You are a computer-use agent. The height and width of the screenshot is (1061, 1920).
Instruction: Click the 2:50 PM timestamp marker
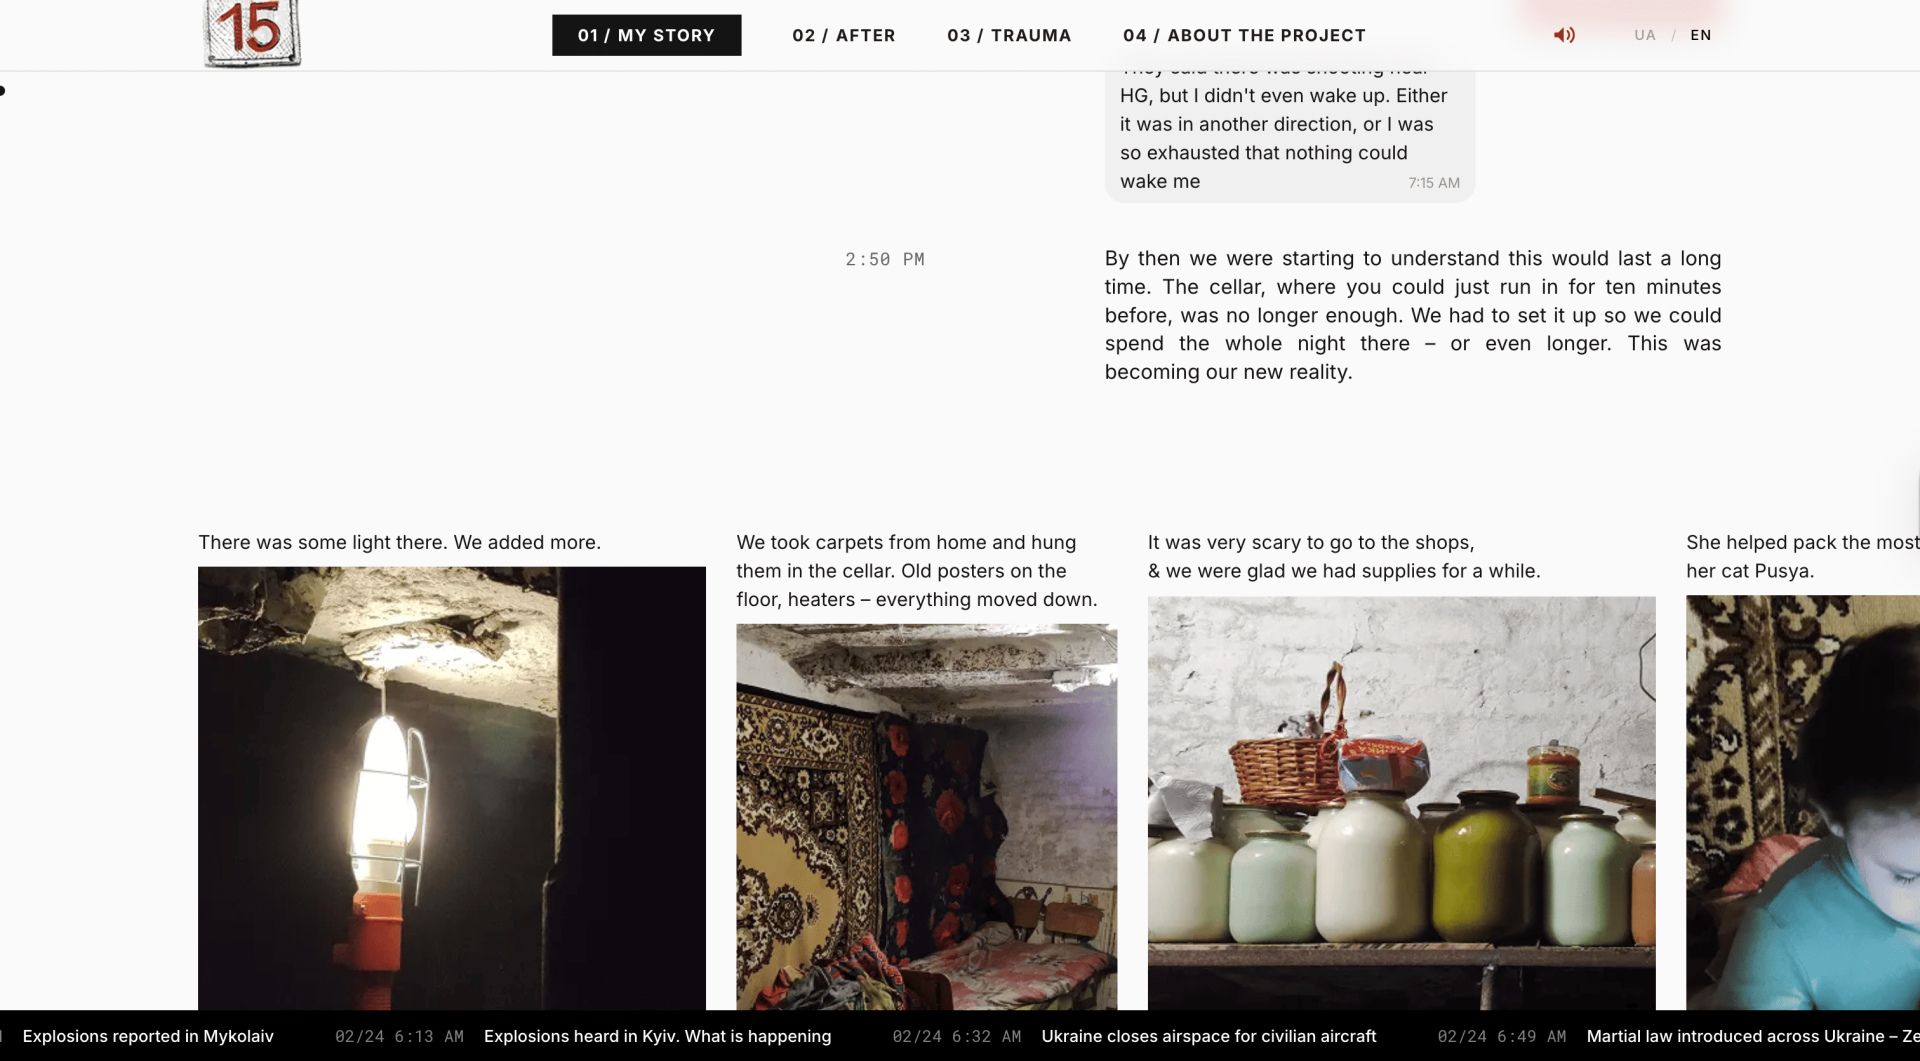[x=884, y=259]
